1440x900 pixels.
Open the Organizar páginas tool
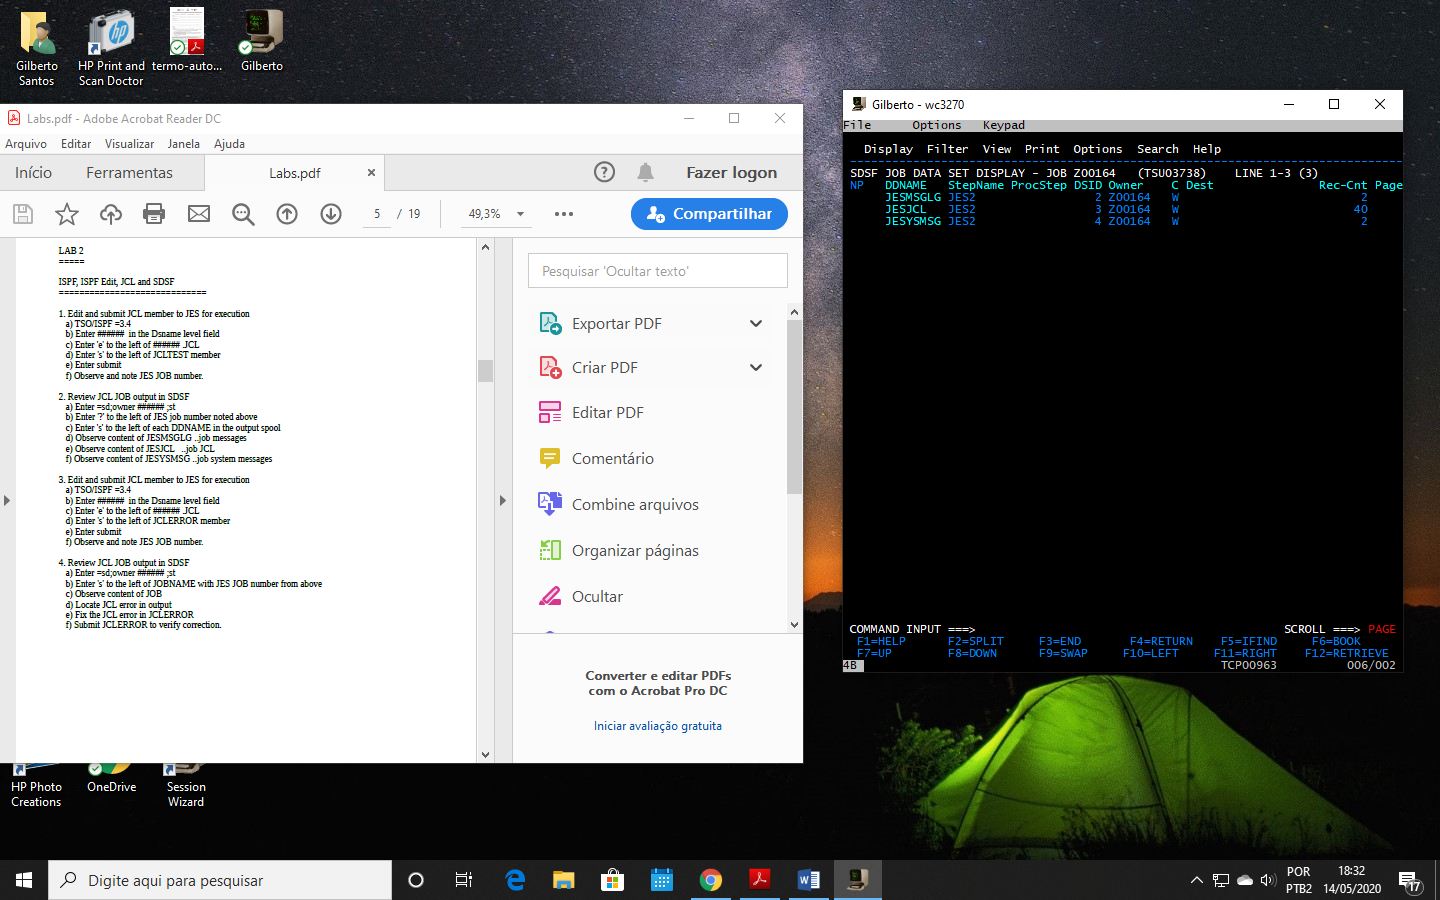[x=635, y=550]
